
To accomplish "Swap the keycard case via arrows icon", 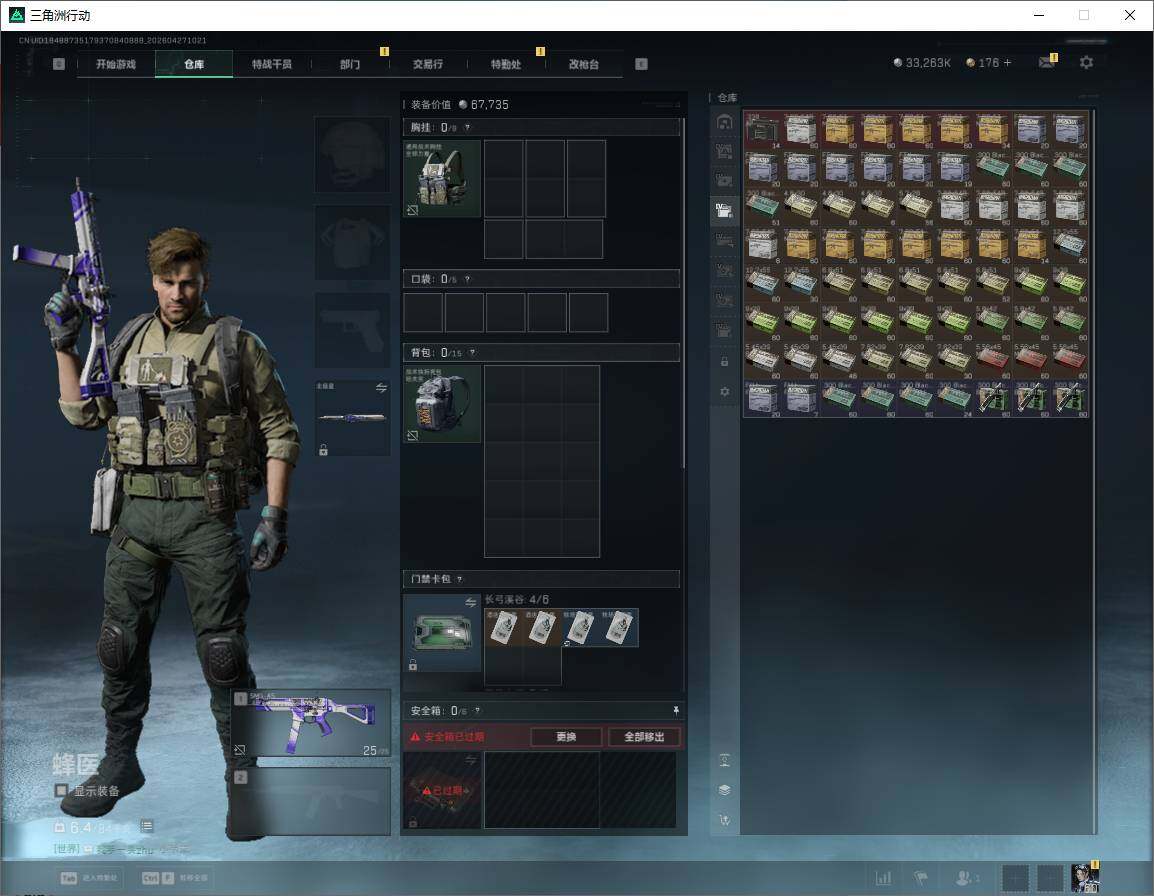I will 470,602.
